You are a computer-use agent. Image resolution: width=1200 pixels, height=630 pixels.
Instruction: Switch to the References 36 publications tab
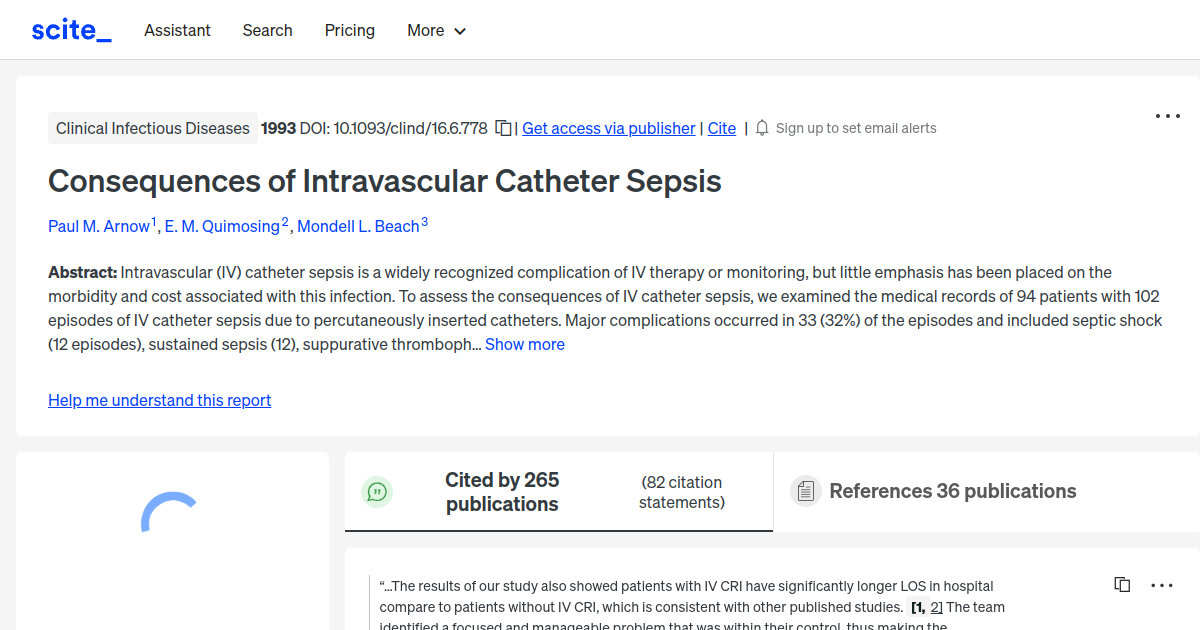click(x=952, y=491)
